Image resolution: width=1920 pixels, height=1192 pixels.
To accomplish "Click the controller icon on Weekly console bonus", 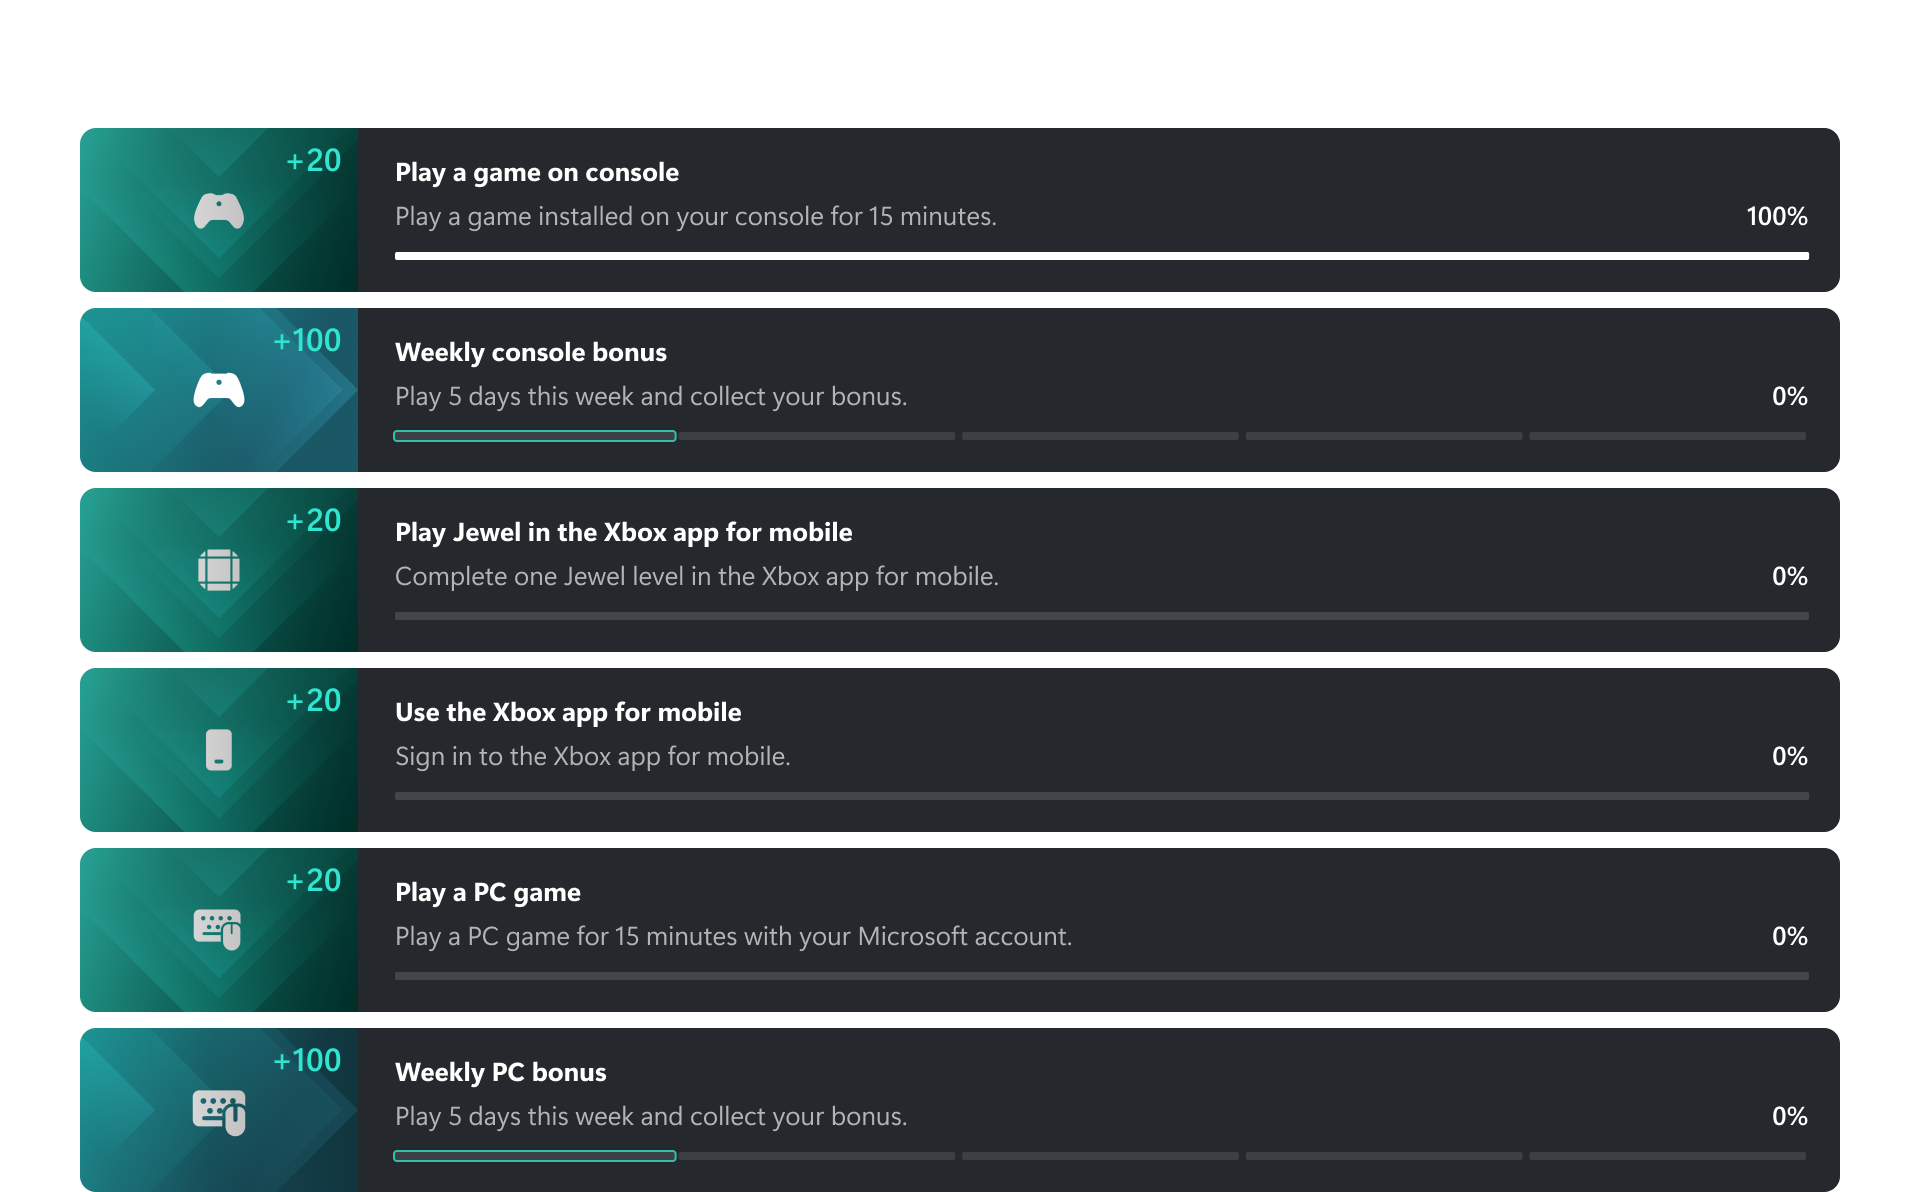I will [219, 390].
